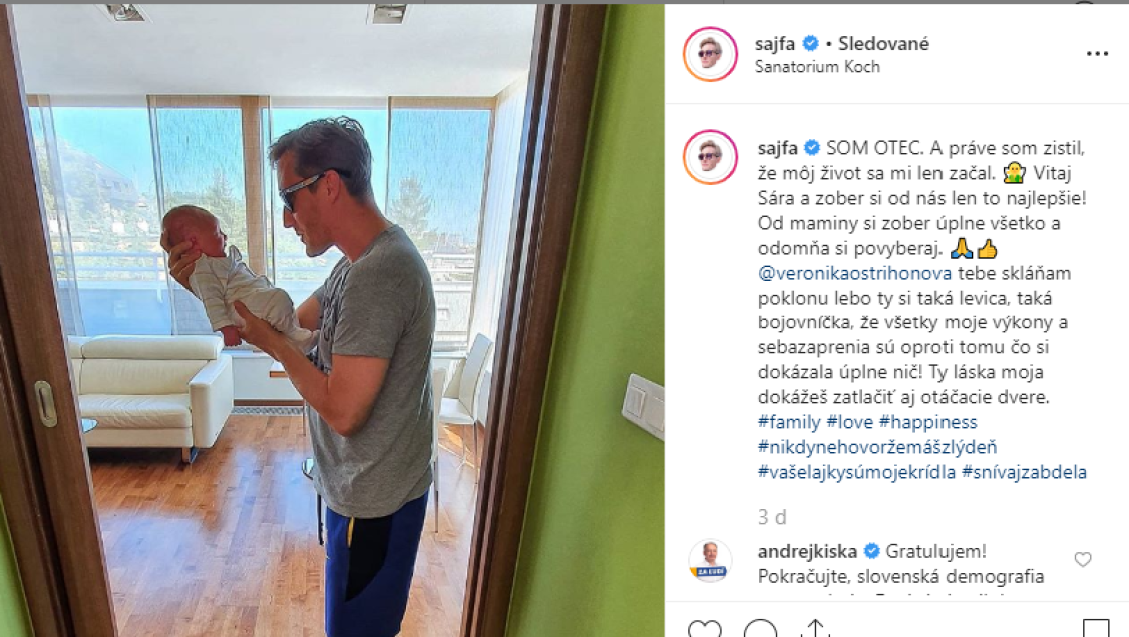Screen dimensions: 1129x637
Task: Open the #love hashtag
Action: [x=850, y=422]
